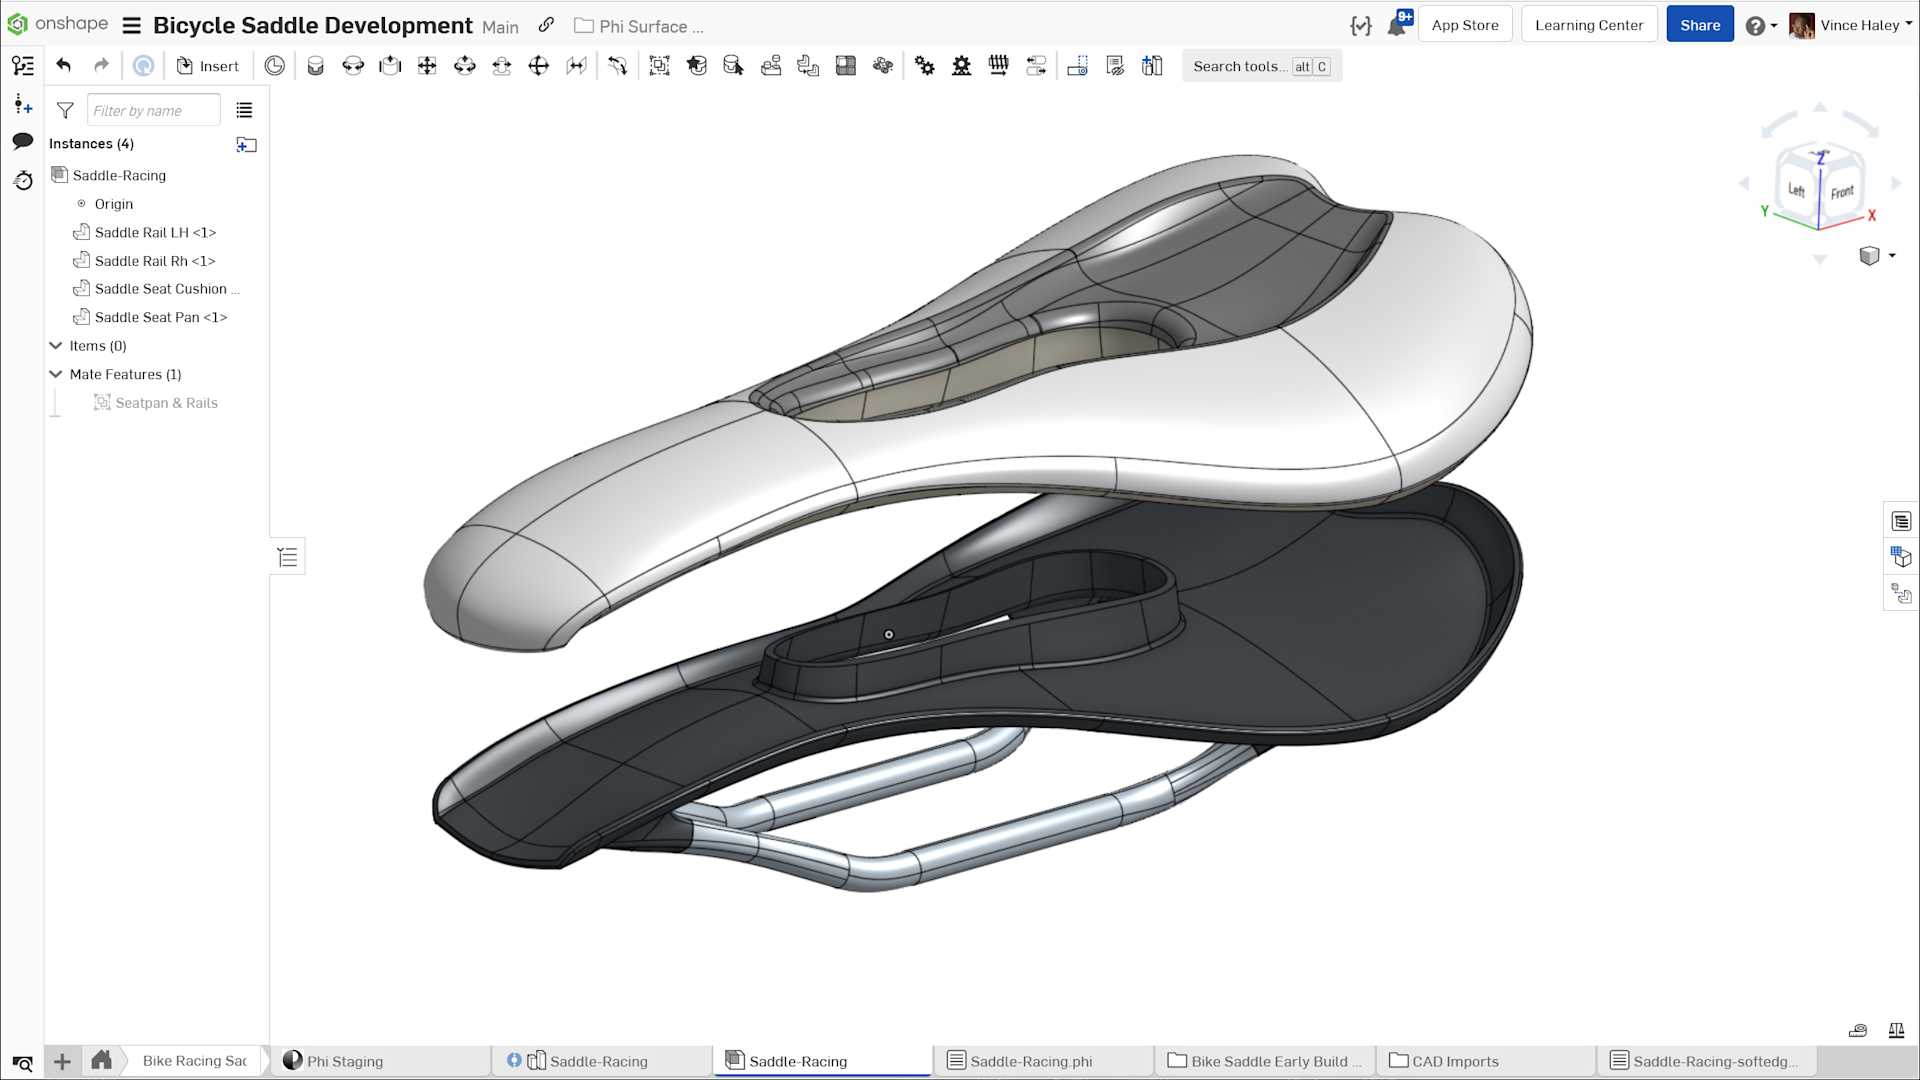The width and height of the screenshot is (1920, 1080).
Task: Collapse the Items (0) group
Action: click(x=56, y=346)
